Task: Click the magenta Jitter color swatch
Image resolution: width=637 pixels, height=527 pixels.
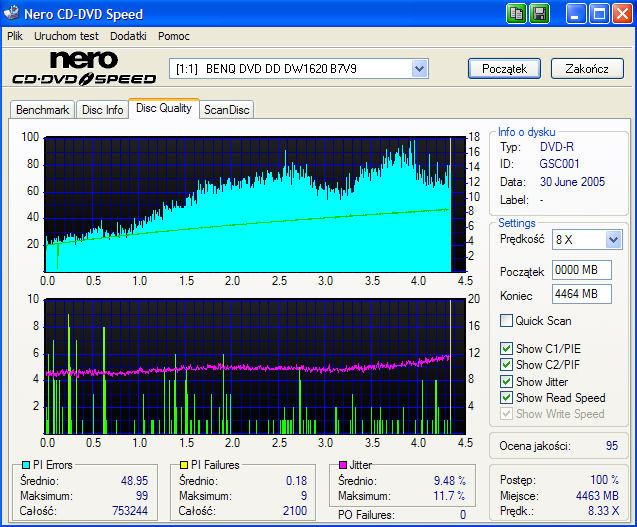Action: [x=343, y=465]
